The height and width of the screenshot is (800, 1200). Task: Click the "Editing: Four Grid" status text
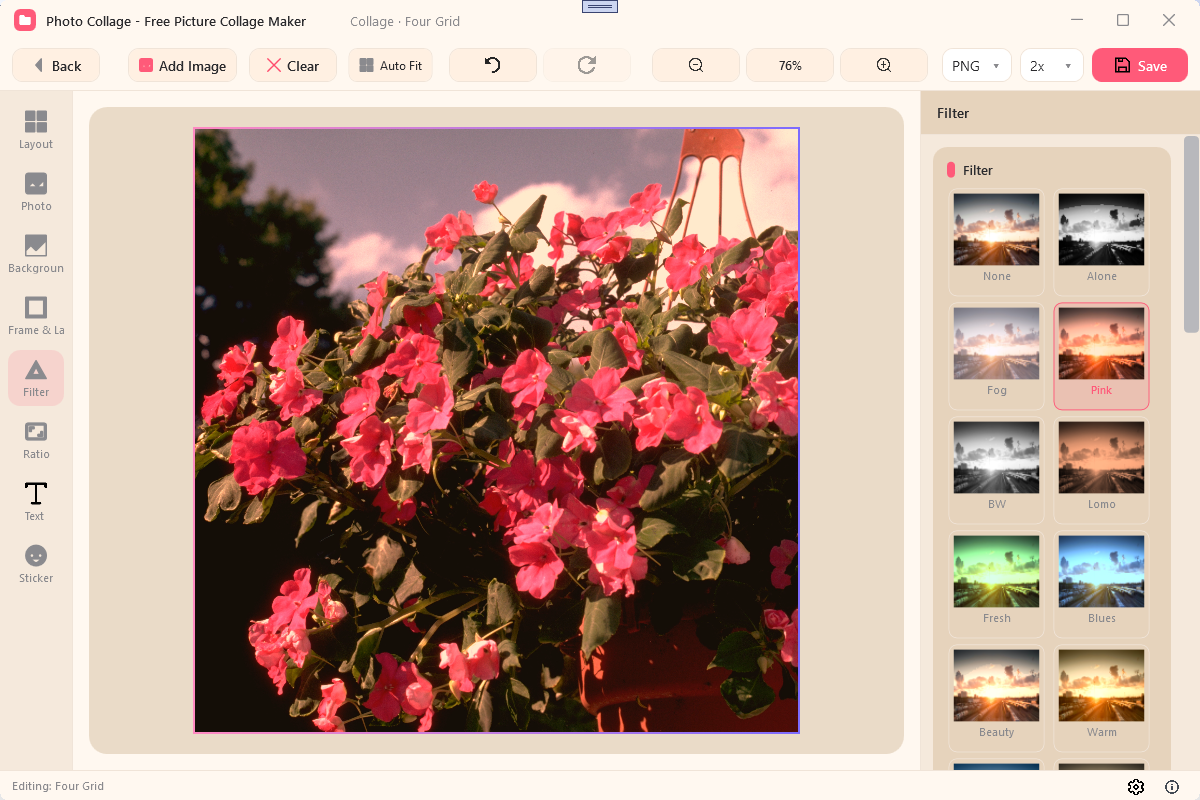(58, 786)
